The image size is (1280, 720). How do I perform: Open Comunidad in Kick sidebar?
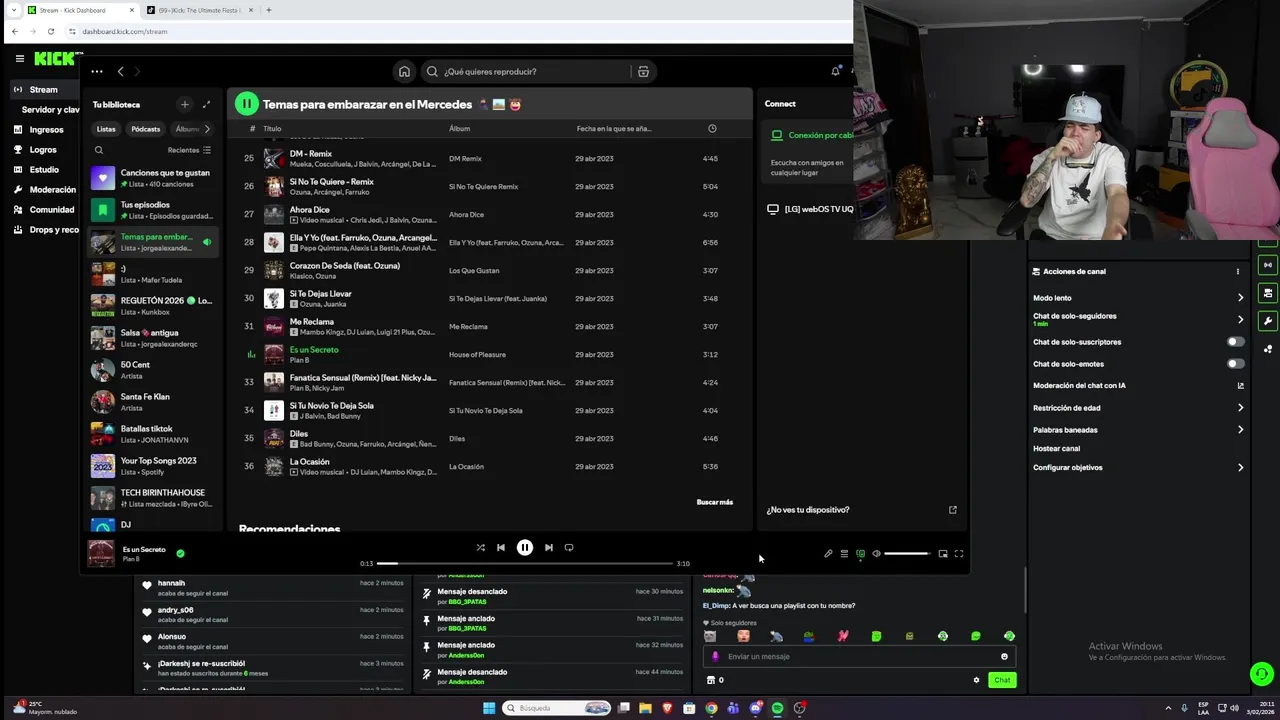(51, 209)
